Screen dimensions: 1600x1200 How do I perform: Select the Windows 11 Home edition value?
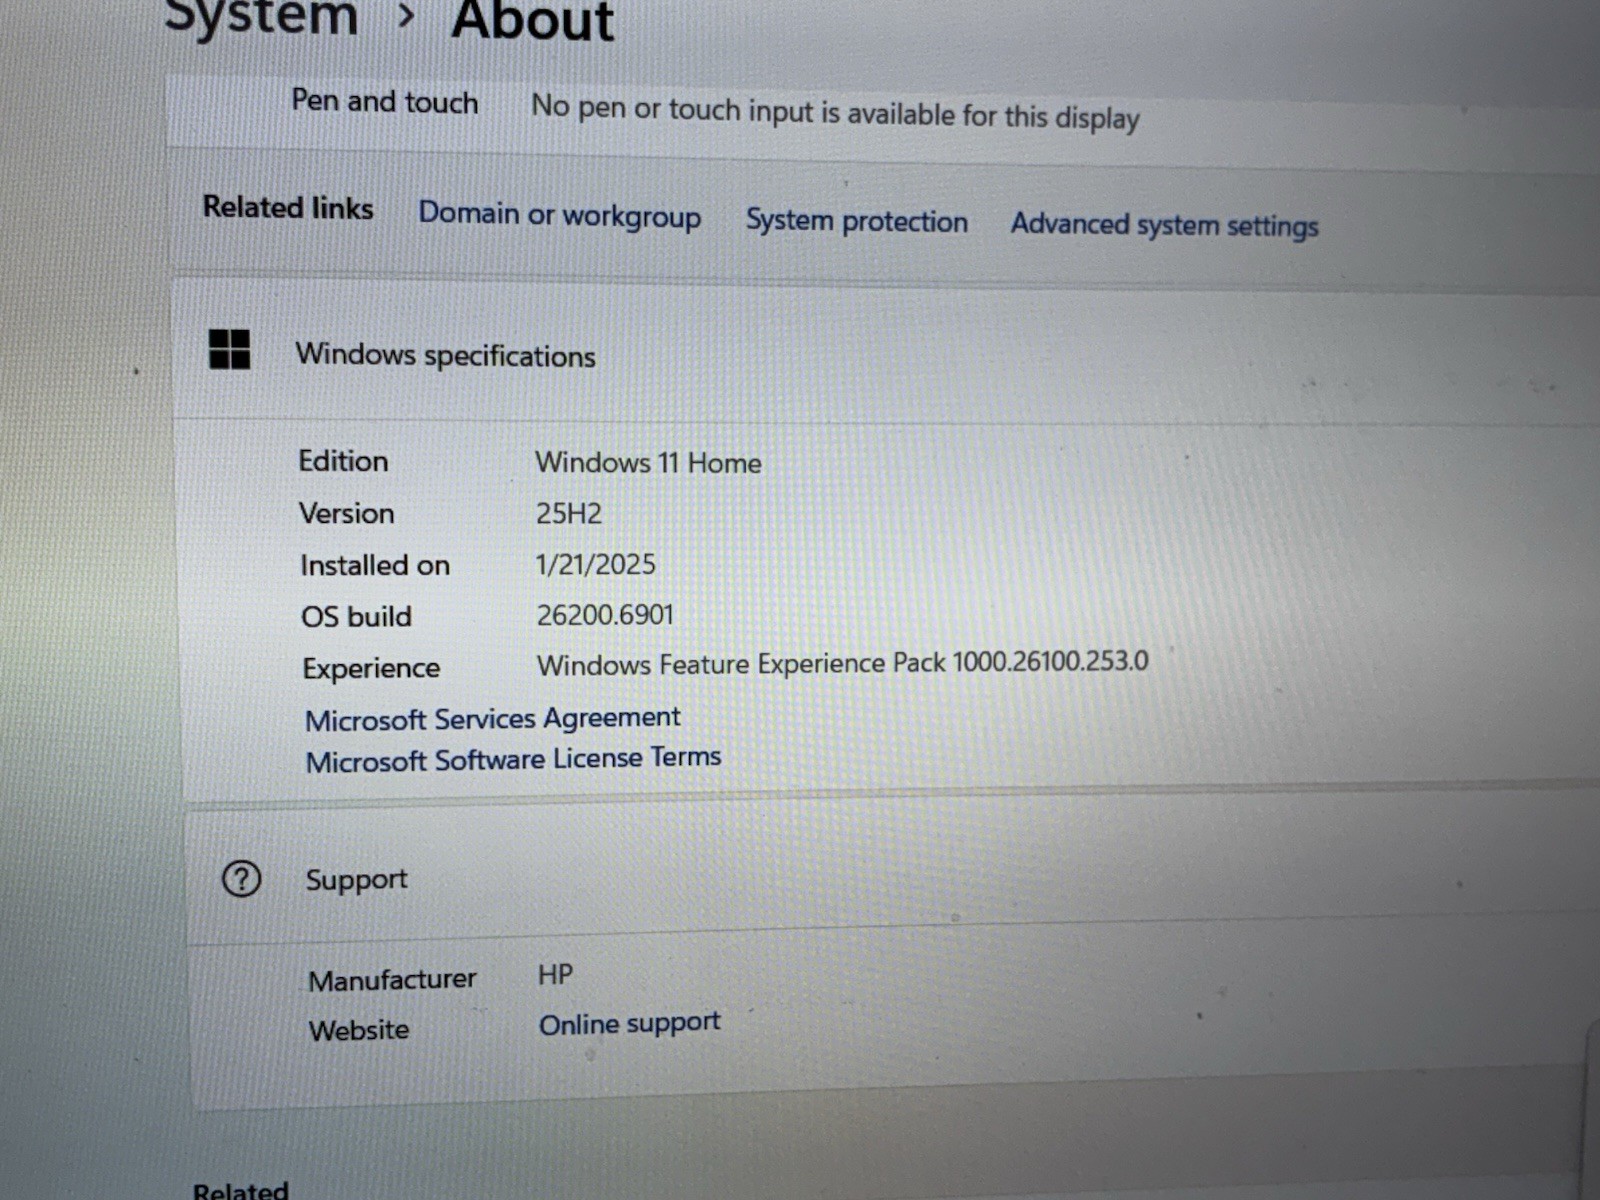[648, 462]
